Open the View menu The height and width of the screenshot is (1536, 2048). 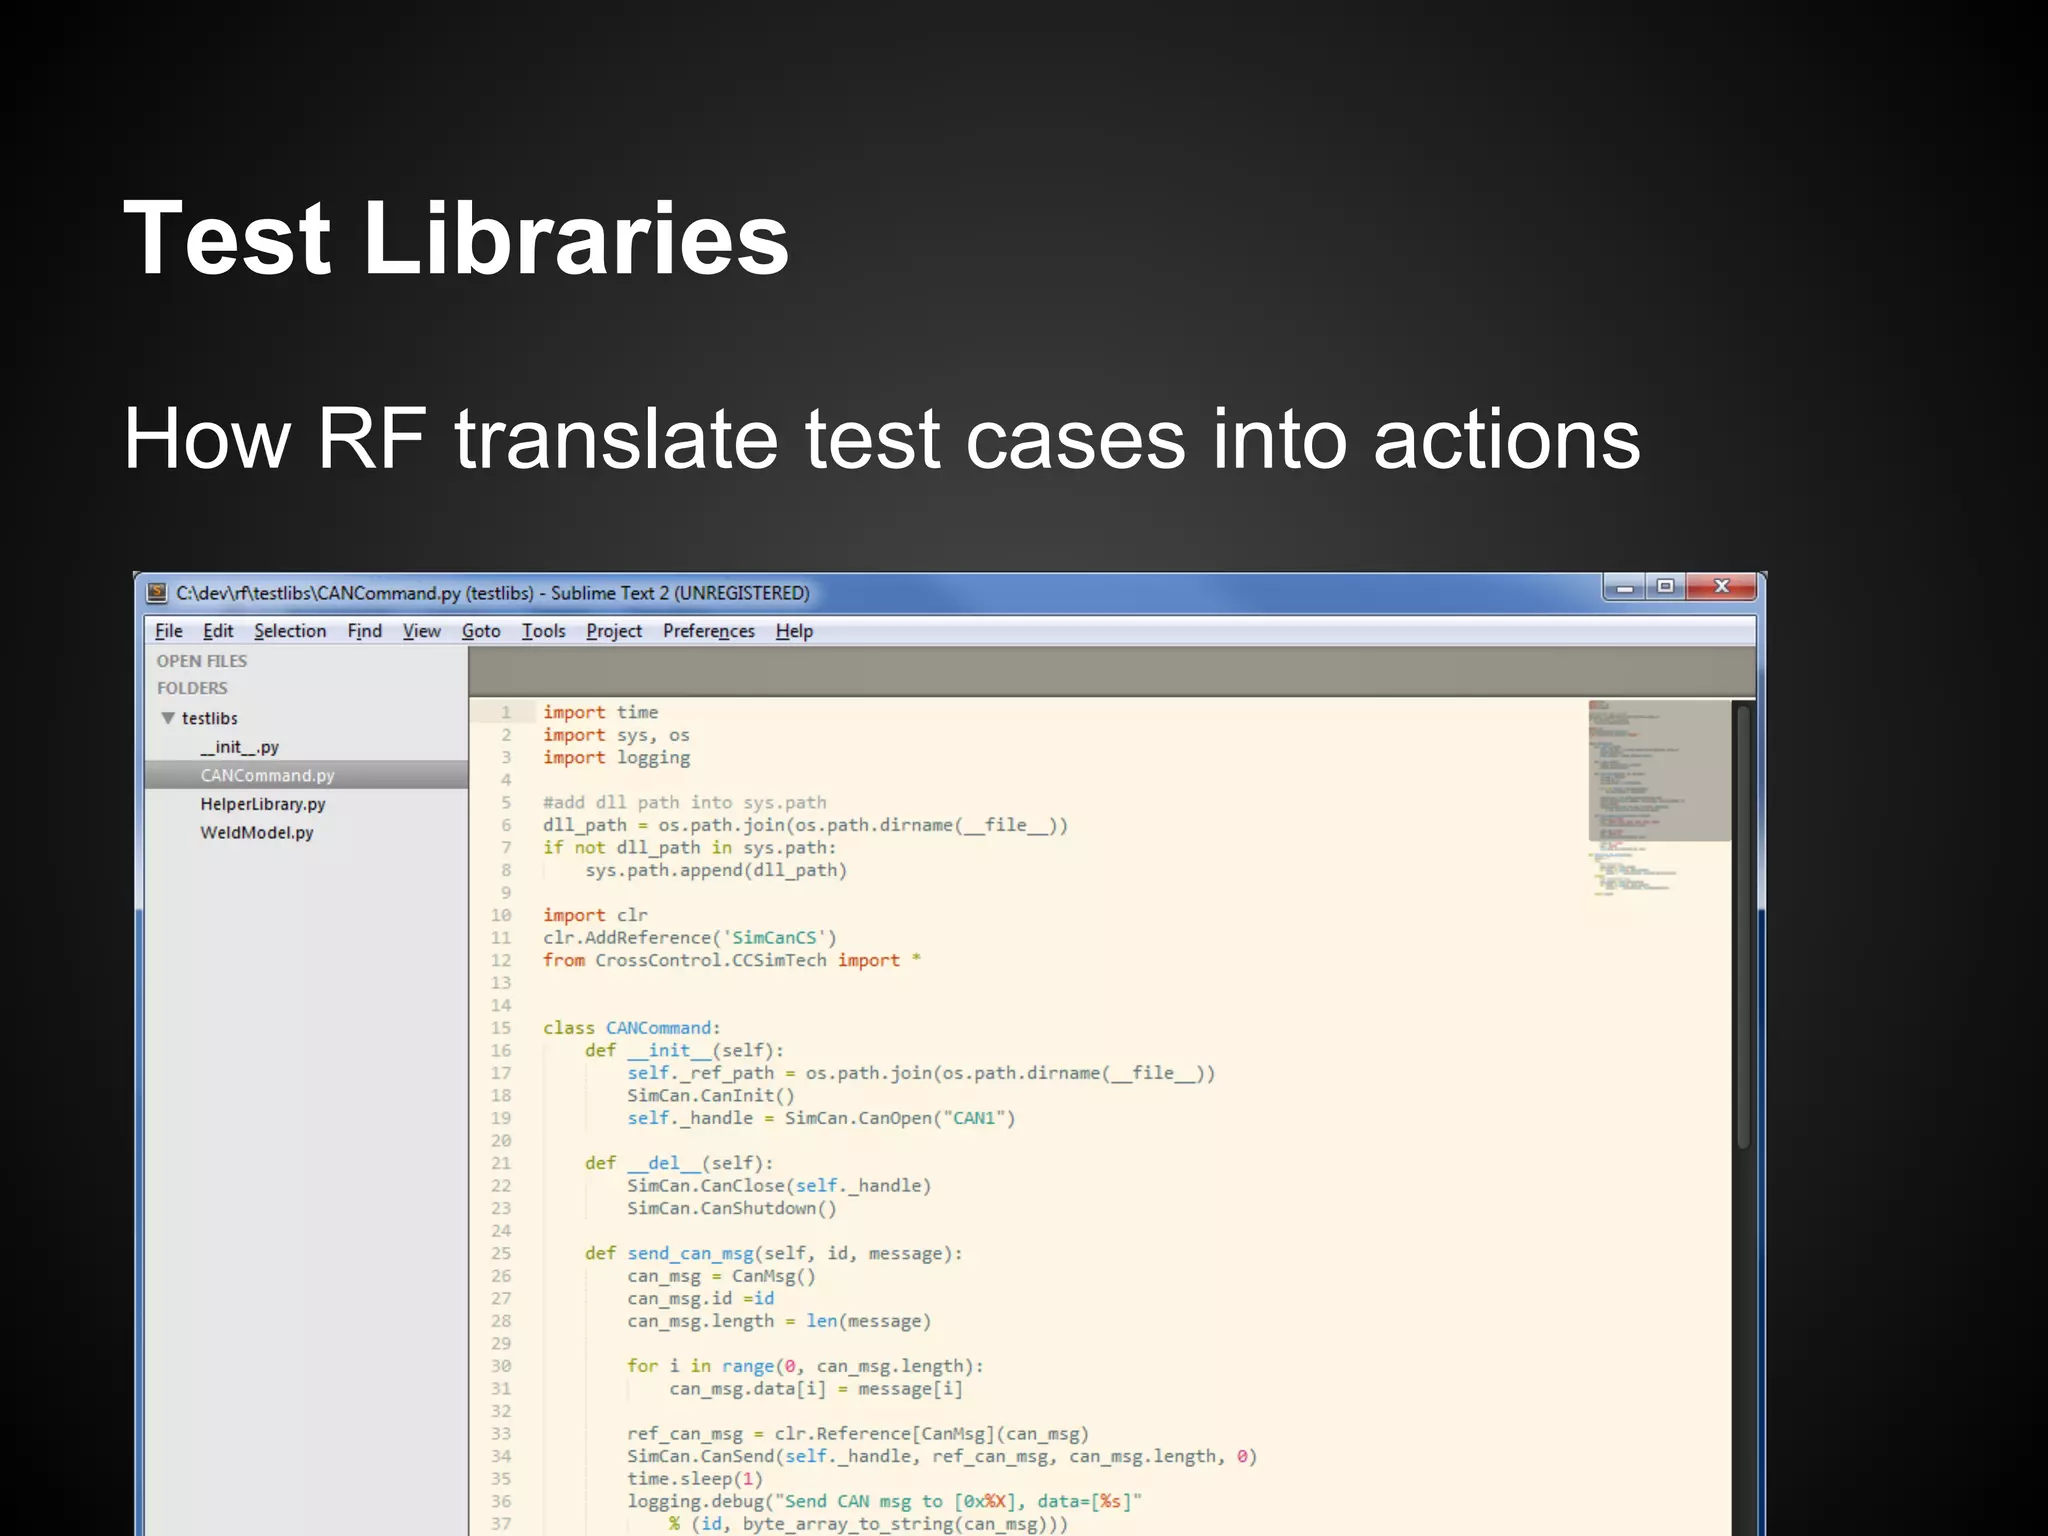[421, 631]
